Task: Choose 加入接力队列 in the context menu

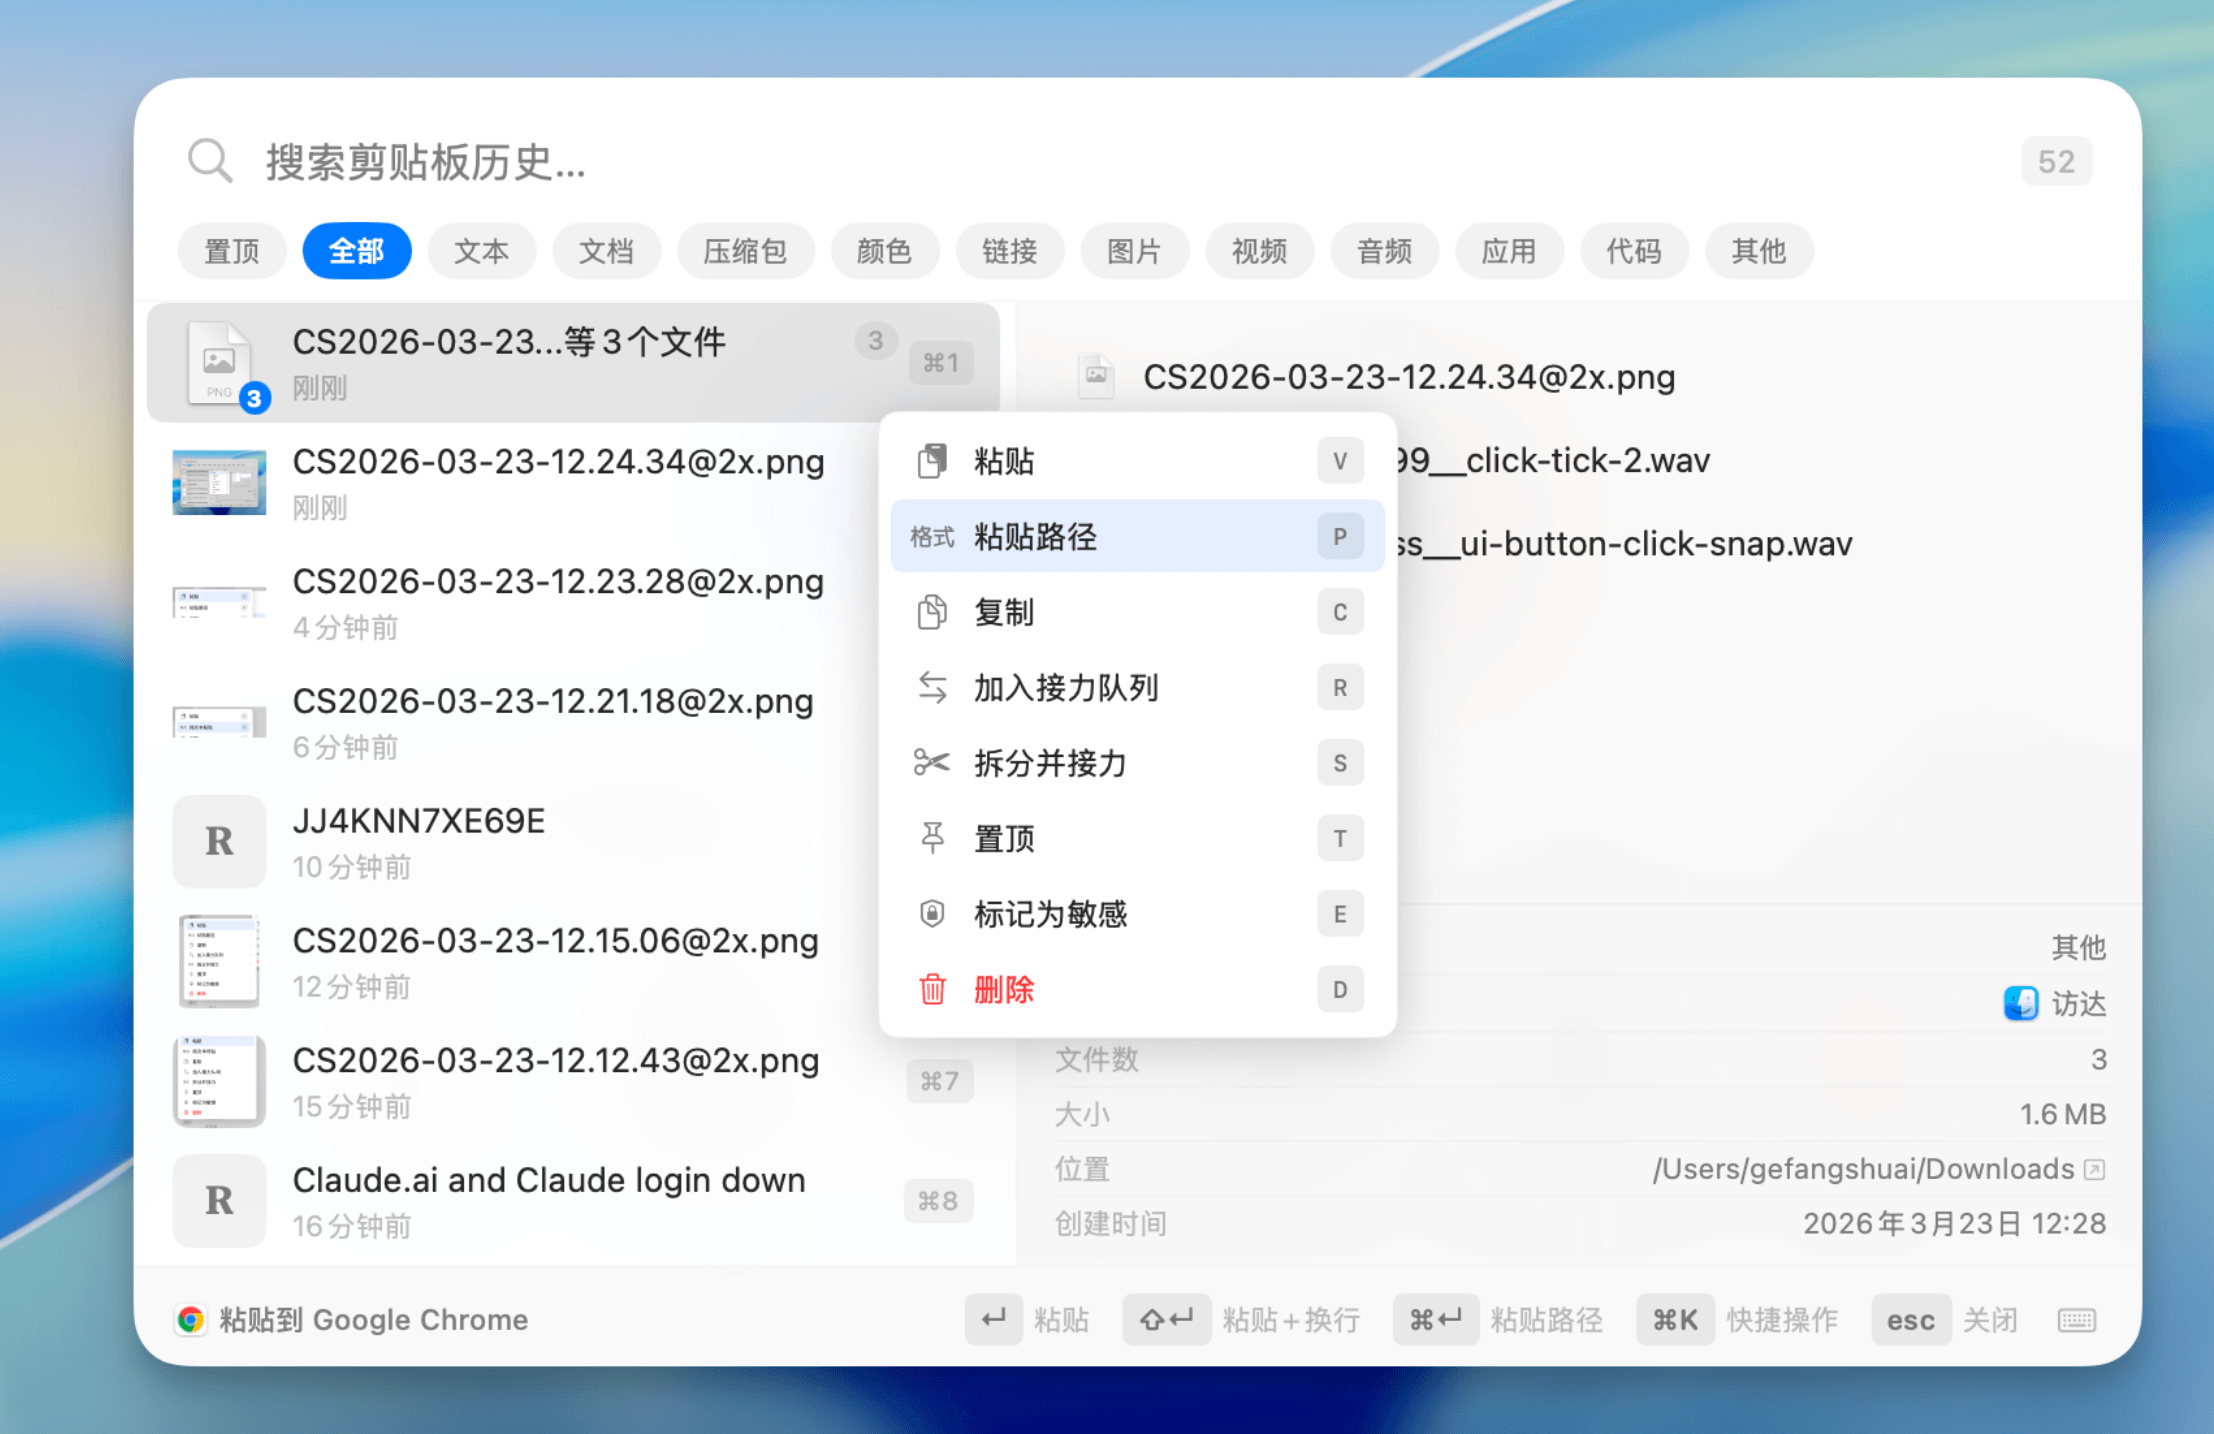Action: (x=1137, y=687)
